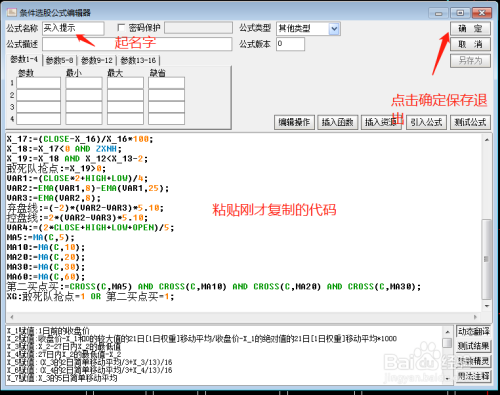
Task: Switch to the 参数5-8 tab
Action: [x=59, y=61]
